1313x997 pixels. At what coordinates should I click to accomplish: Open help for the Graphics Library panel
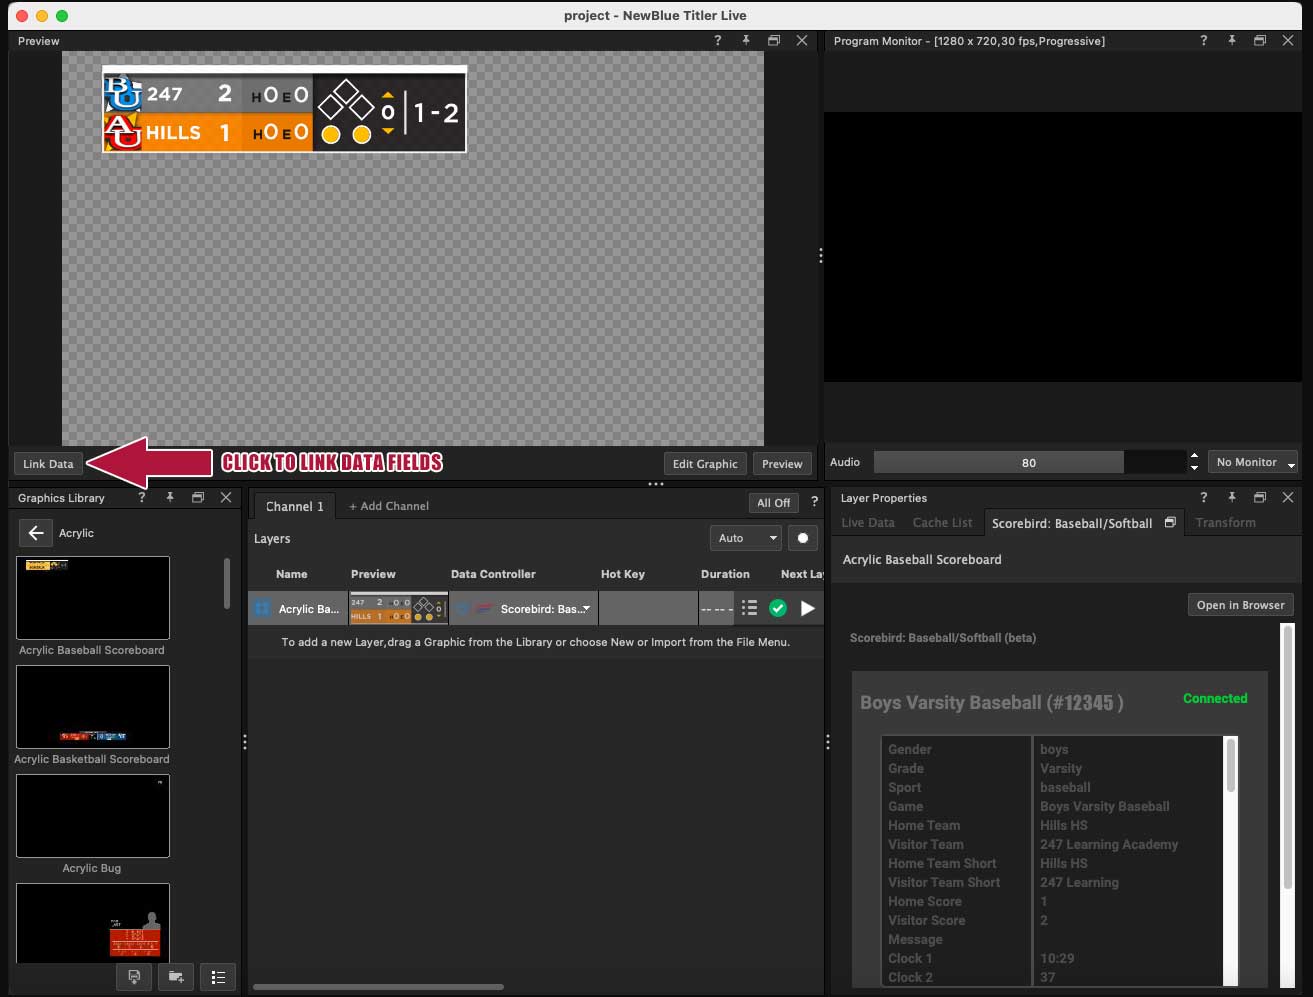click(141, 497)
